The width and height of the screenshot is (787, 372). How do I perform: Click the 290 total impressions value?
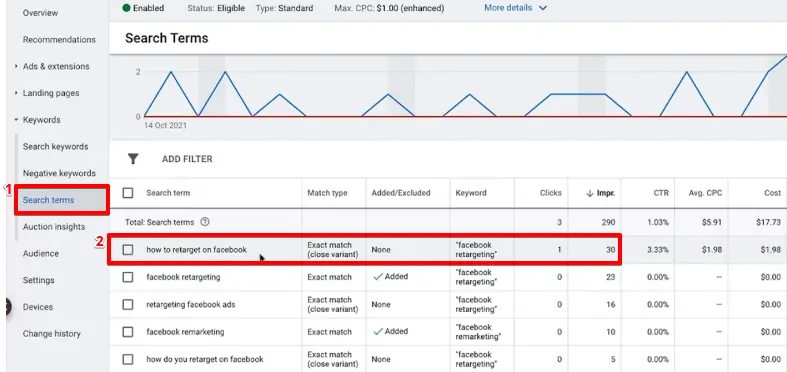(x=609, y=222)
